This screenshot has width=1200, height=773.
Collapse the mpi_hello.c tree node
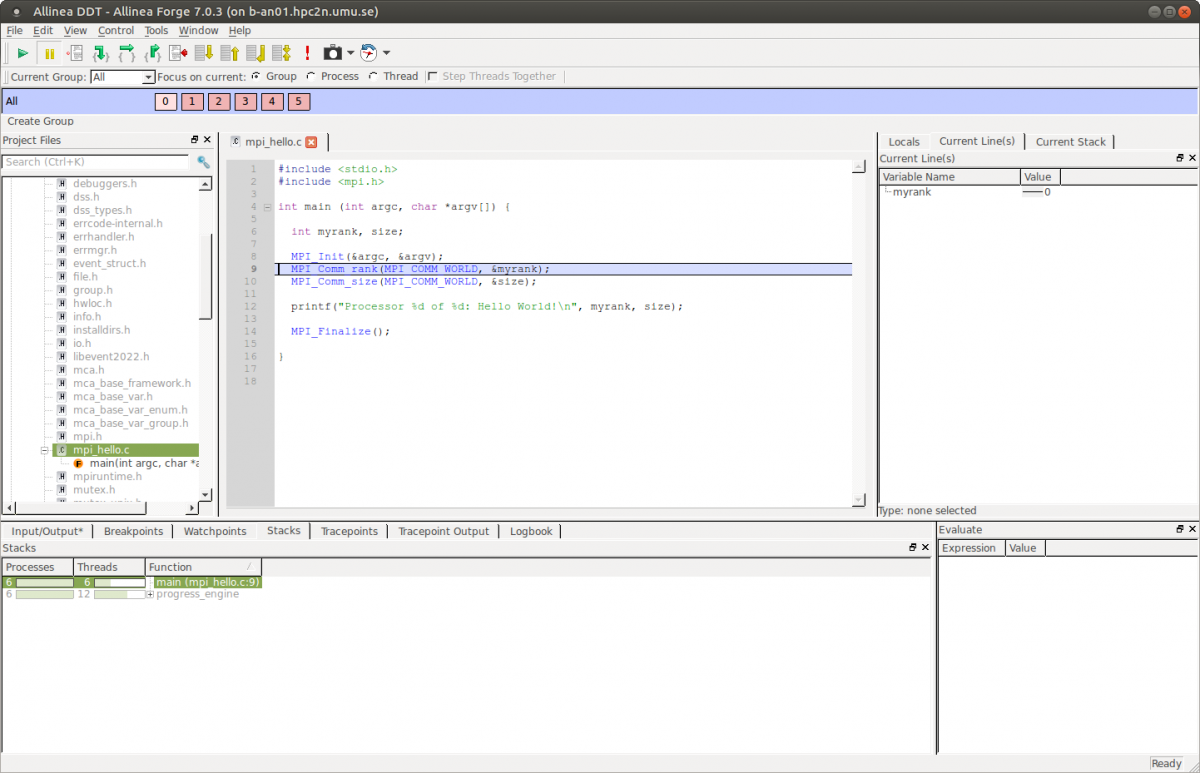coord(45,450)
